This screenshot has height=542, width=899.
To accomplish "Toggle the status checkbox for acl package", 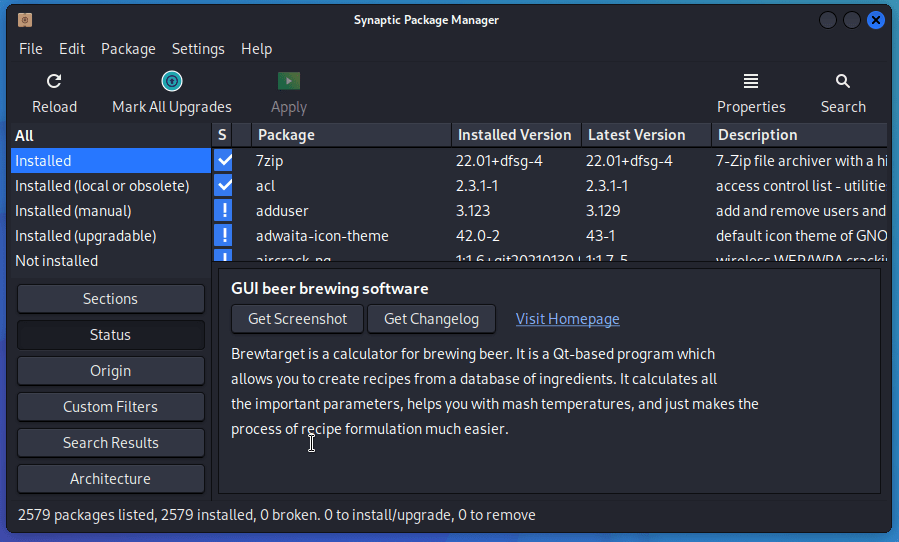I will pyautogui.click(x=224, y=186).
